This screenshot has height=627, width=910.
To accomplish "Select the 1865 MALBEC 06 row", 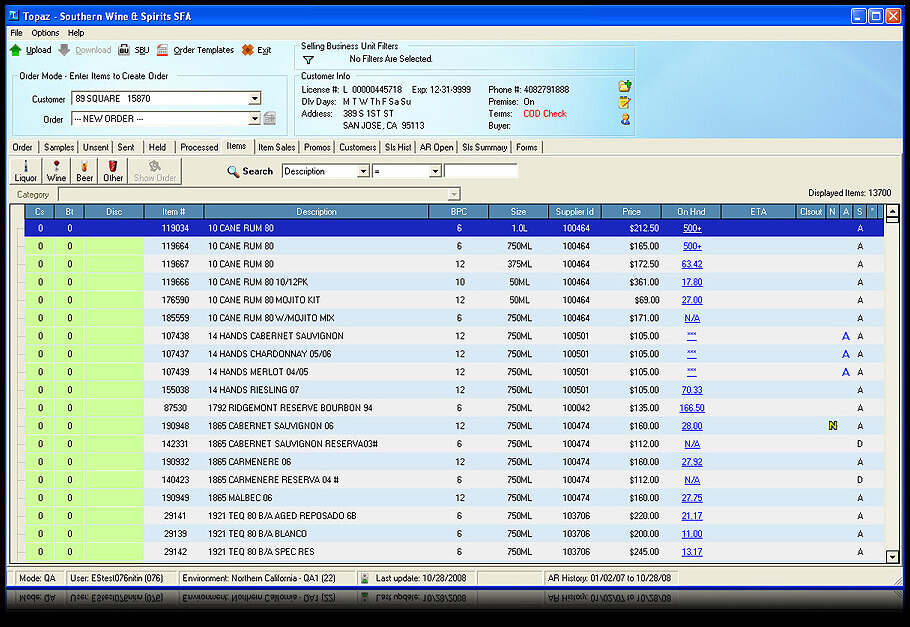I will pos(454,498).
